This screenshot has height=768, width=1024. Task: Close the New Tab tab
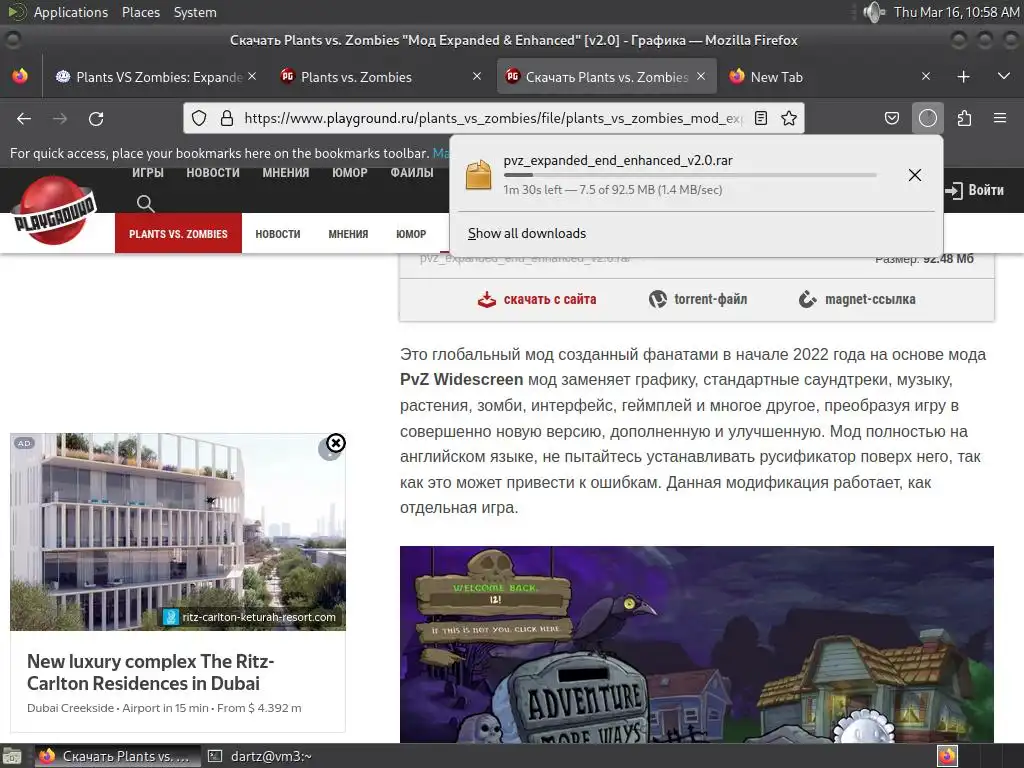coord(925,76)
